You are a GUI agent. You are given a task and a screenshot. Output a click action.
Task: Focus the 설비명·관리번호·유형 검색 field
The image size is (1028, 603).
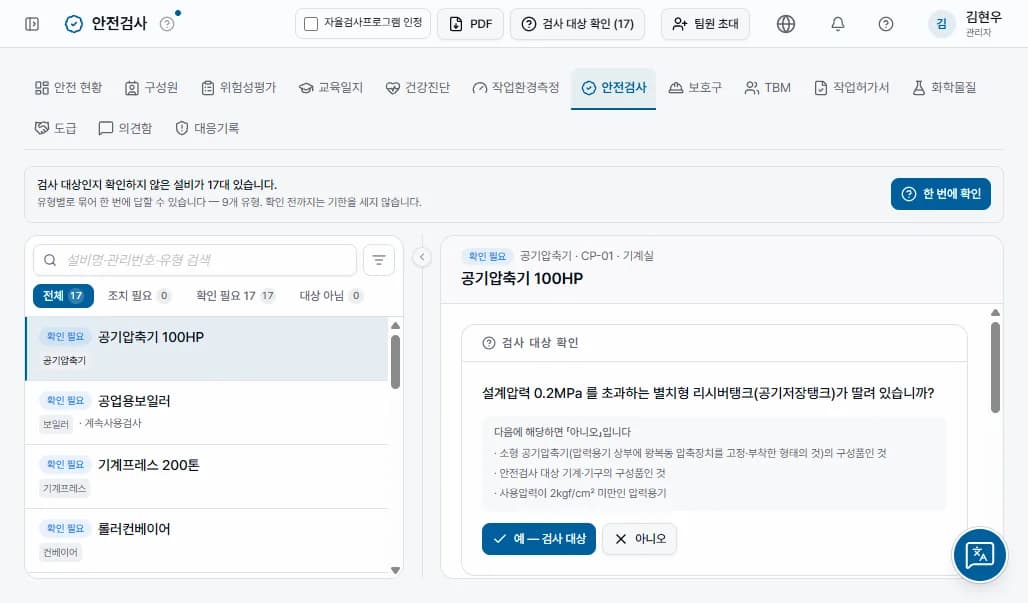[195, 260]
